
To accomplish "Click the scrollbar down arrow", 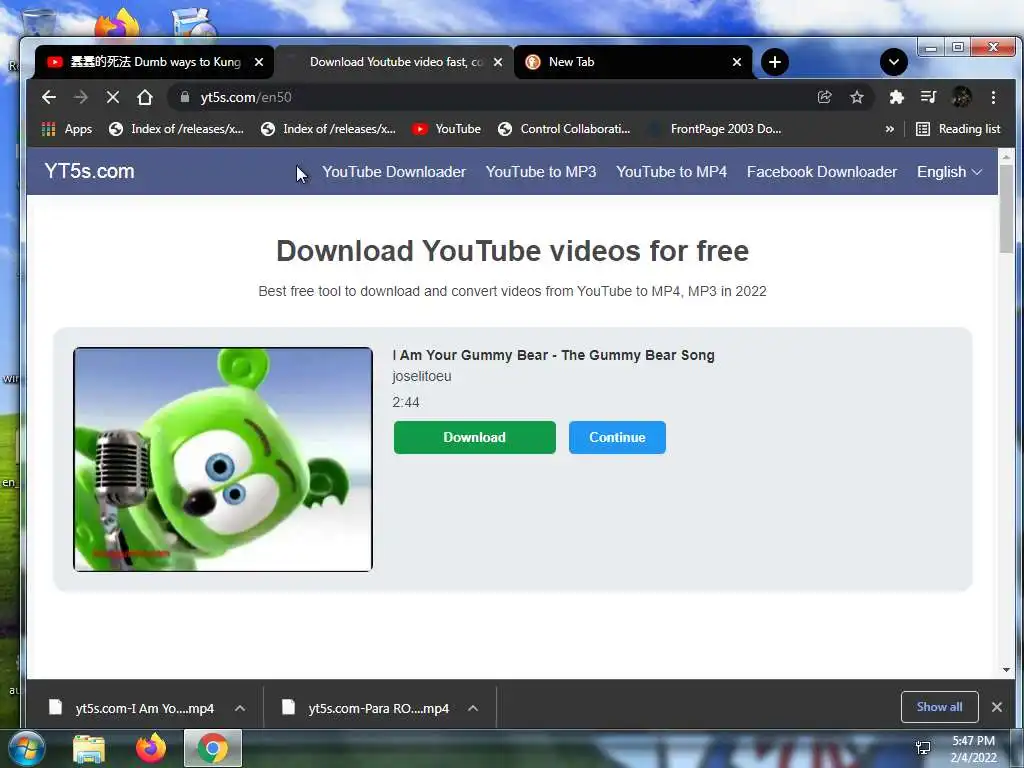I will pos(1006,669).
